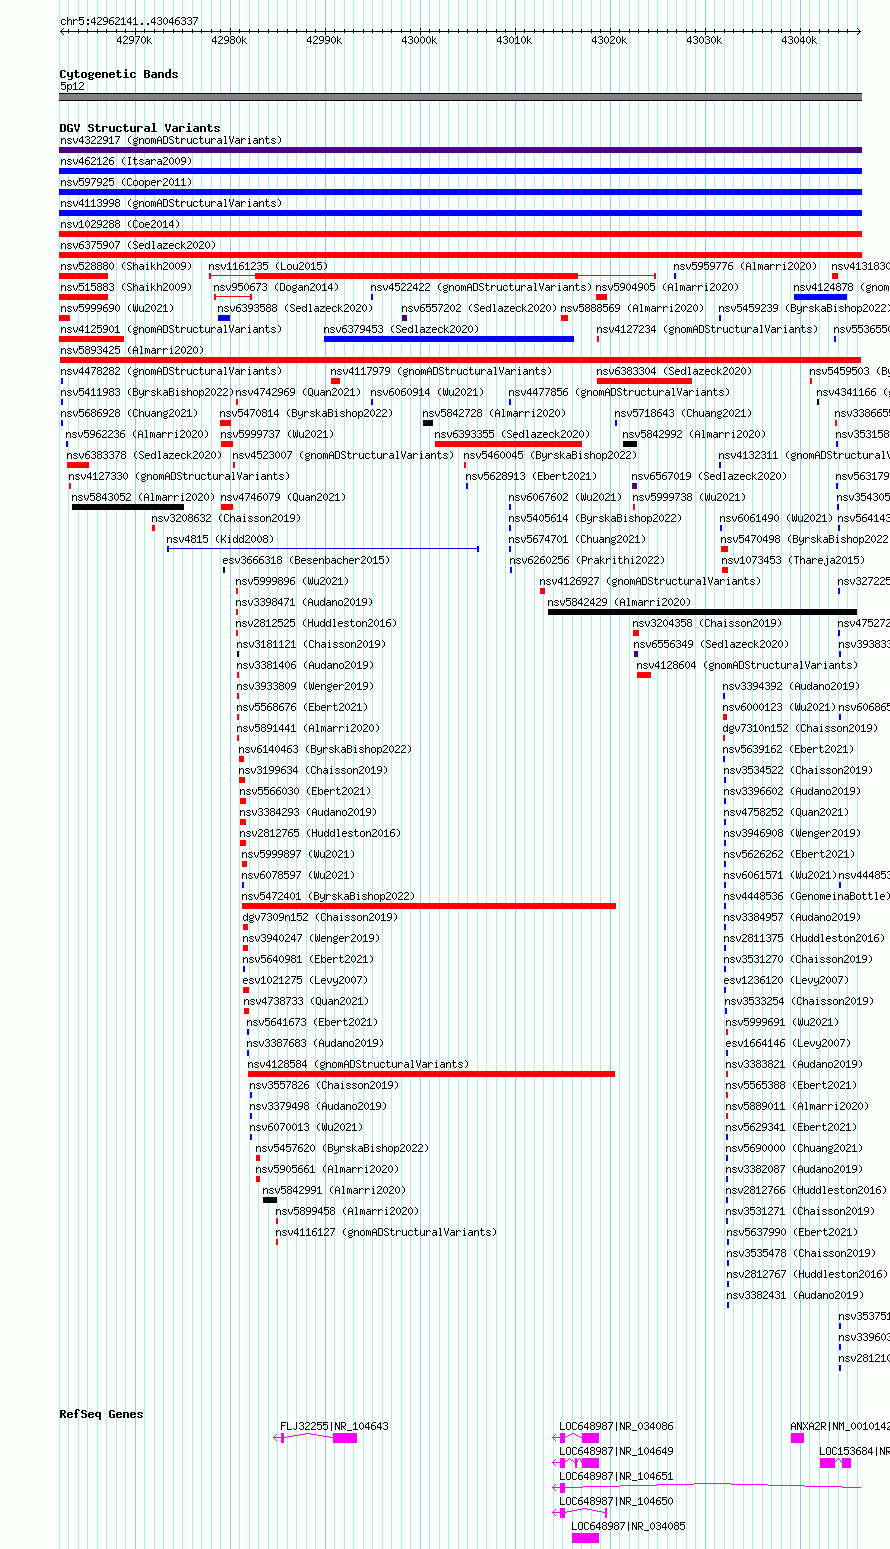The height and width of the screenshot is (1549, 890).
Task: Select the nsv5842991 (Almarri2020) label
Action: pyautogui.click(x=334, y=1190)
